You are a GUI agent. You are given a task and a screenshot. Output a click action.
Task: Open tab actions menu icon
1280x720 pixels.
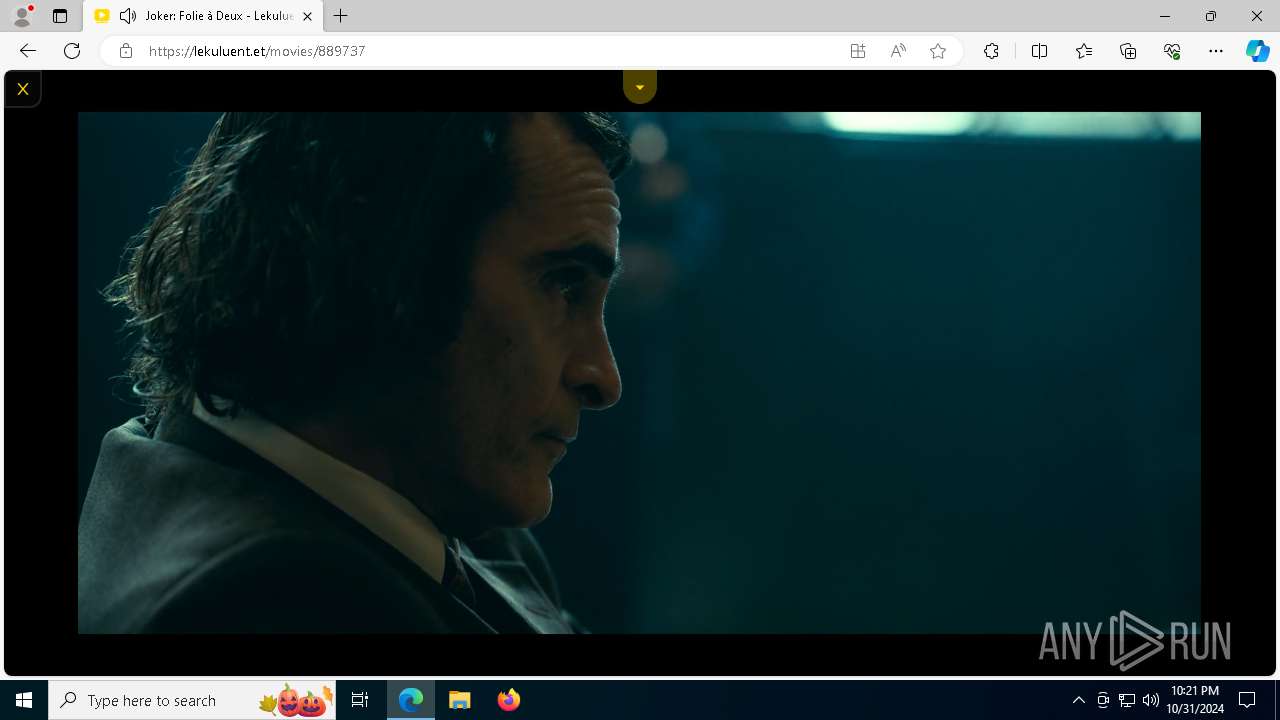60,16
